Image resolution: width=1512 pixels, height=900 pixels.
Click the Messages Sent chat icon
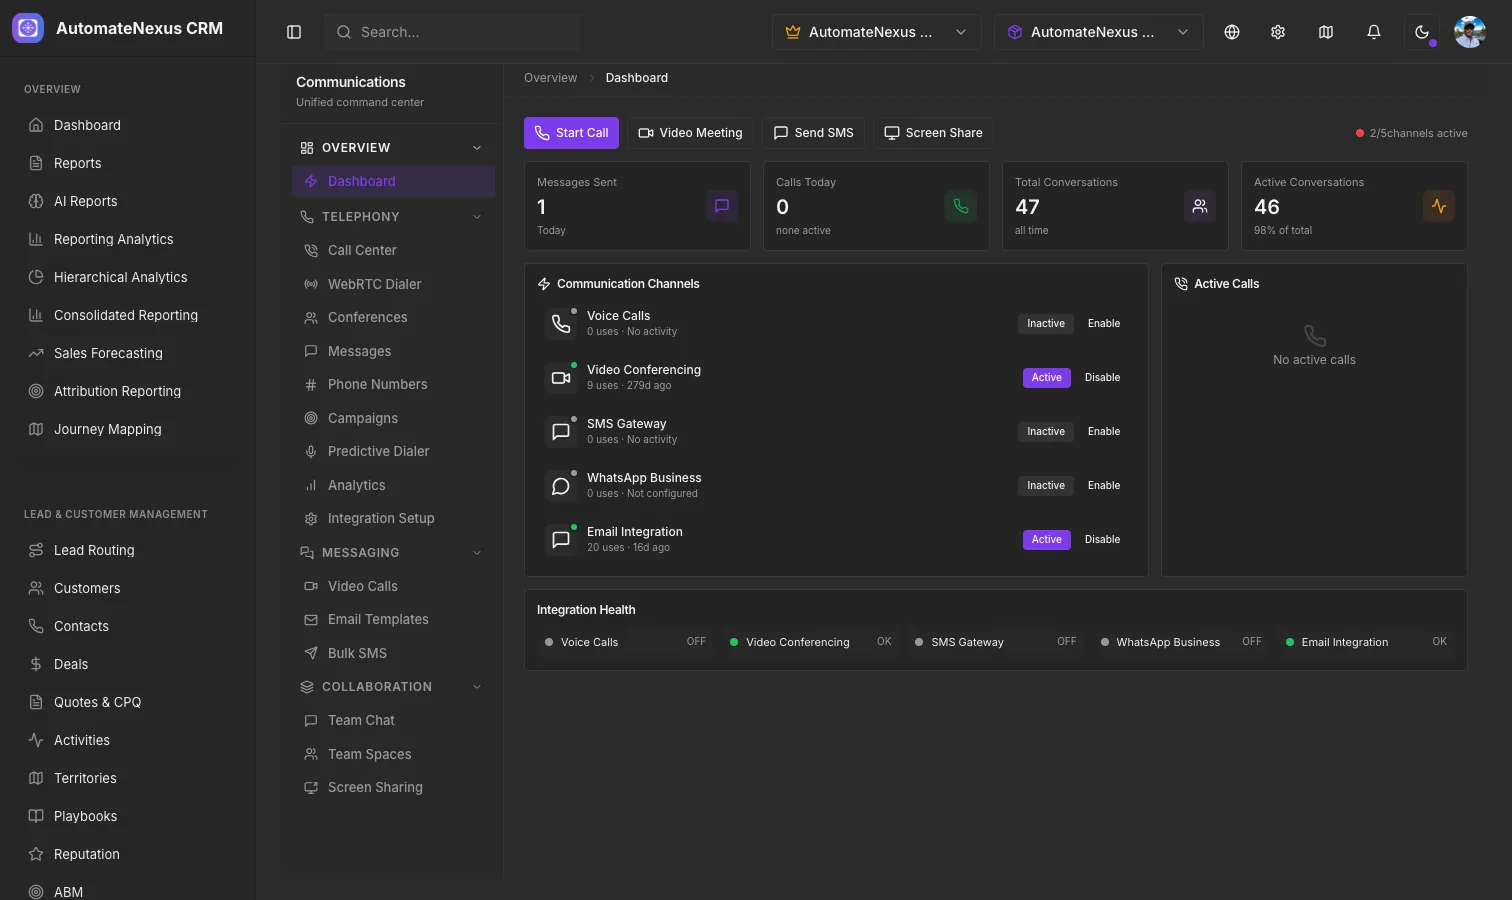pos(722,206)
